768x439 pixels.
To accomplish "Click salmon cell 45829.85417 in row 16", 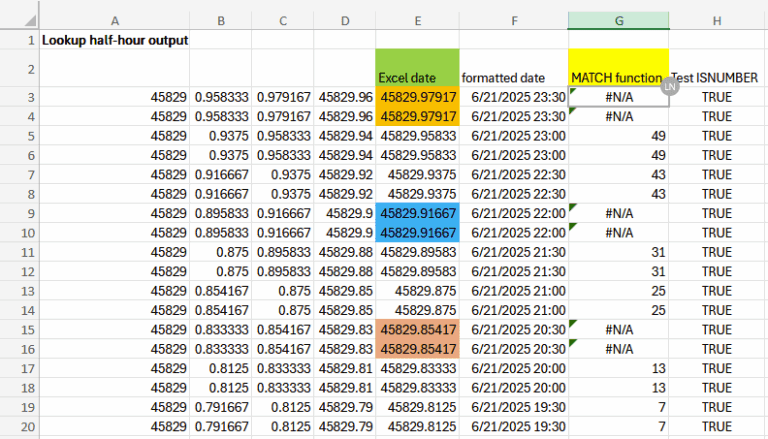I will (417, 349).
